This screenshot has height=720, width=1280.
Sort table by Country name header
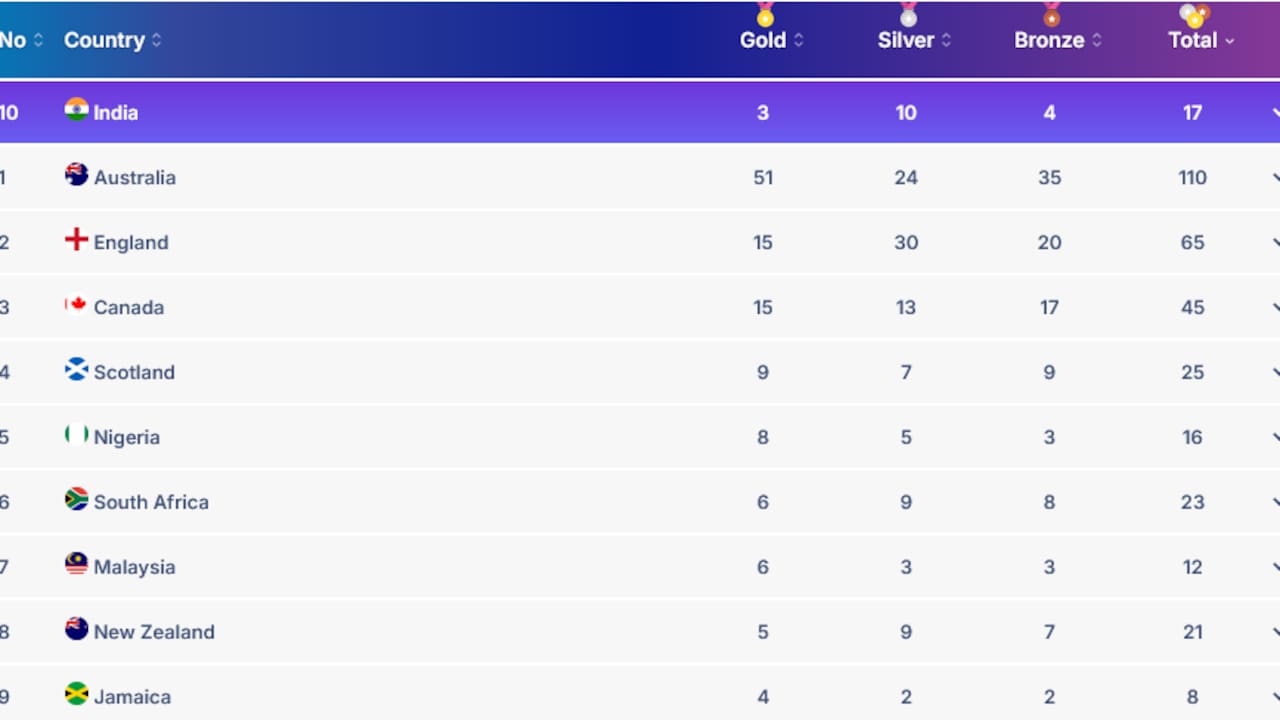pos(113,40)
